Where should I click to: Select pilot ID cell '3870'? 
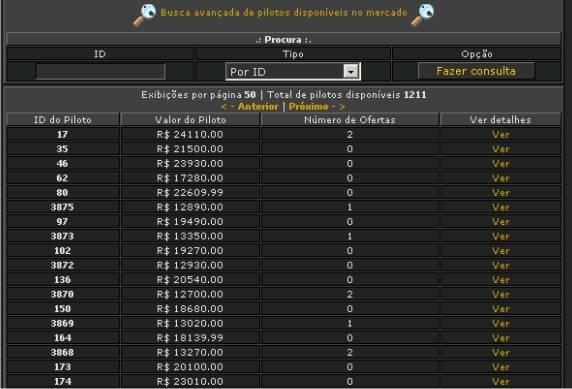pos(62,294)
